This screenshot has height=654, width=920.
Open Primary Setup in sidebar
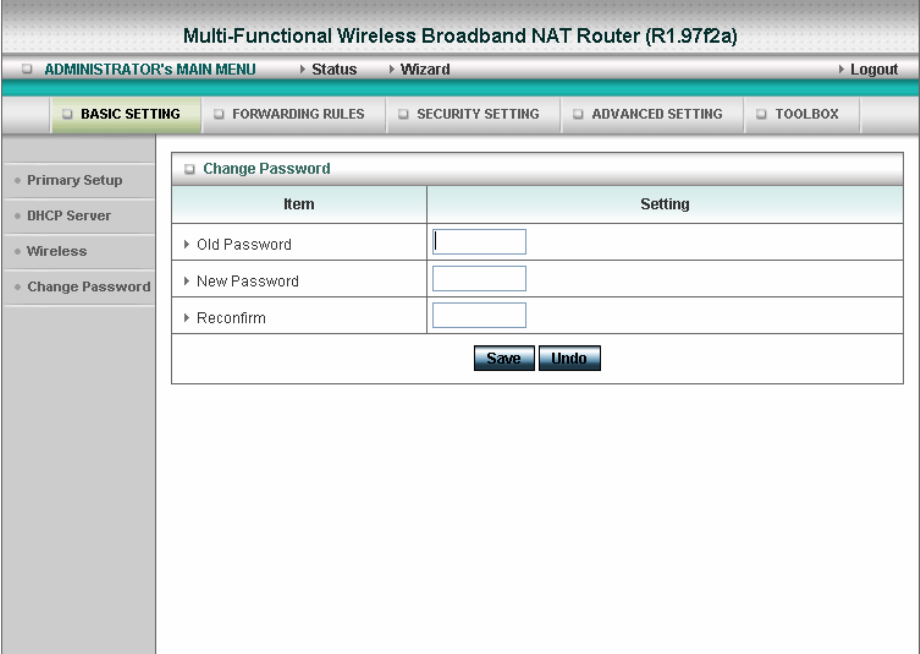[x=75, y=180]
